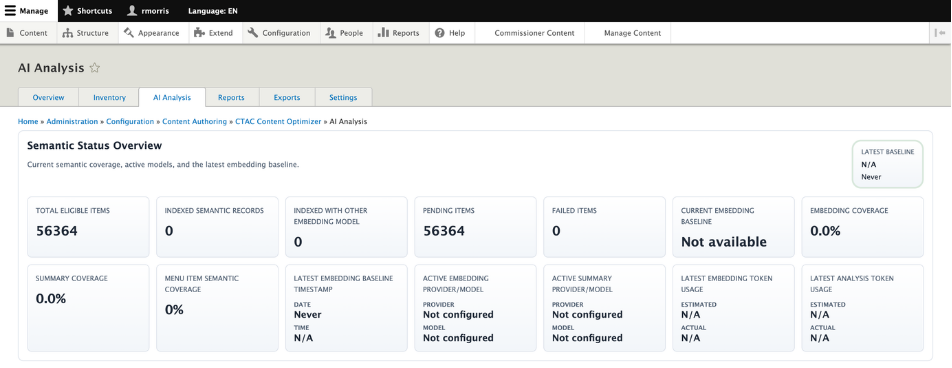Click the Pending Items value 56364
Screen dimensions: 952x368
click(444, 231)
